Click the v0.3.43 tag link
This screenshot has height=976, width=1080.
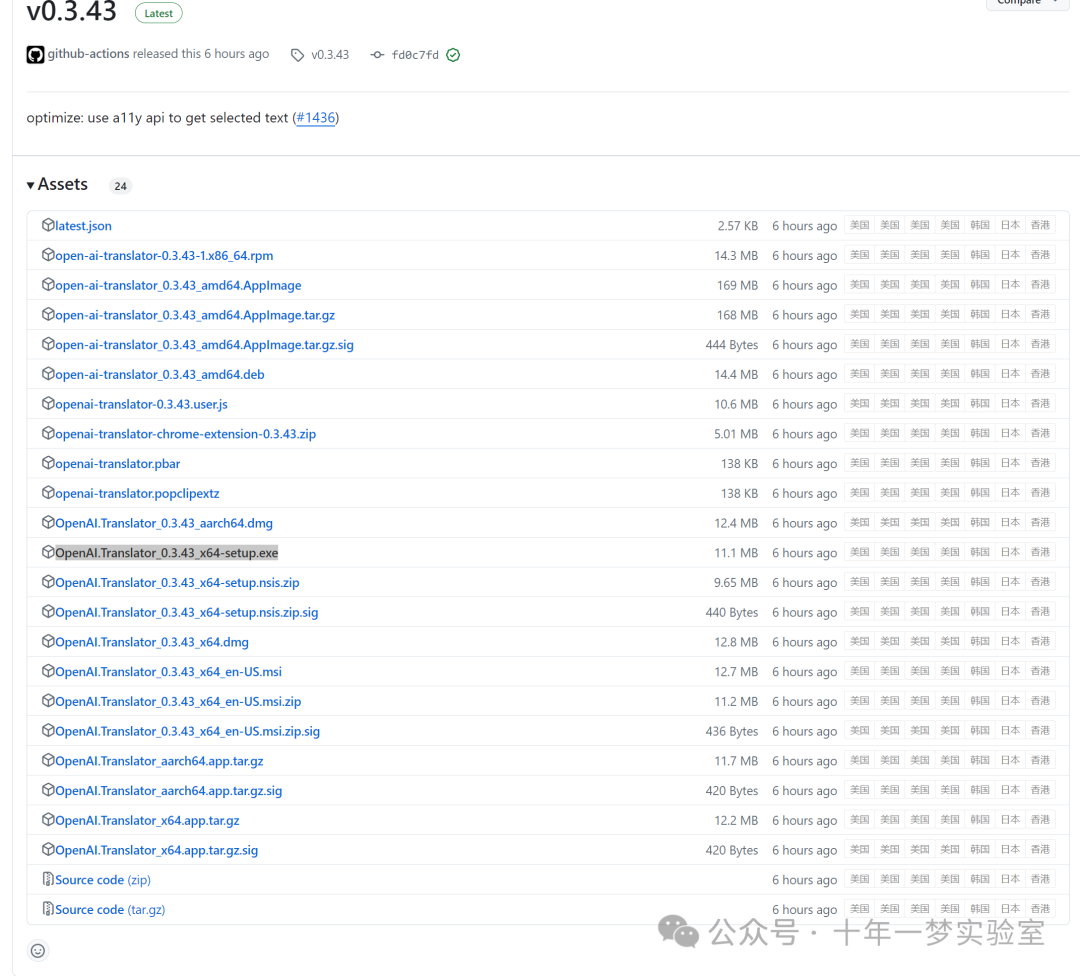[330, 54]
